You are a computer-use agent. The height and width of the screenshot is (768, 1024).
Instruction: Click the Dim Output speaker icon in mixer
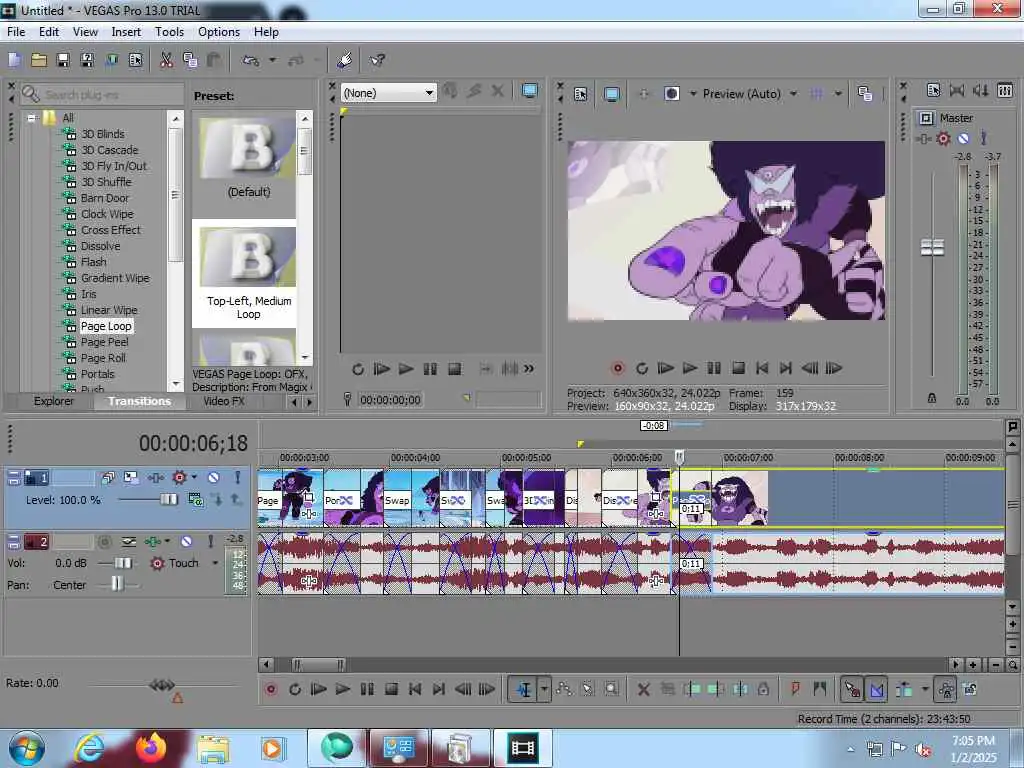(980, 90)
